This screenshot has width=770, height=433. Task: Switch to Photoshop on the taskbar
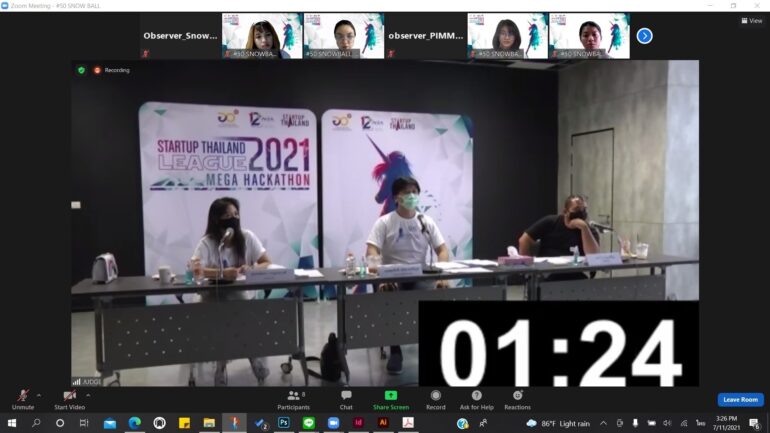[x=283, y=423]
